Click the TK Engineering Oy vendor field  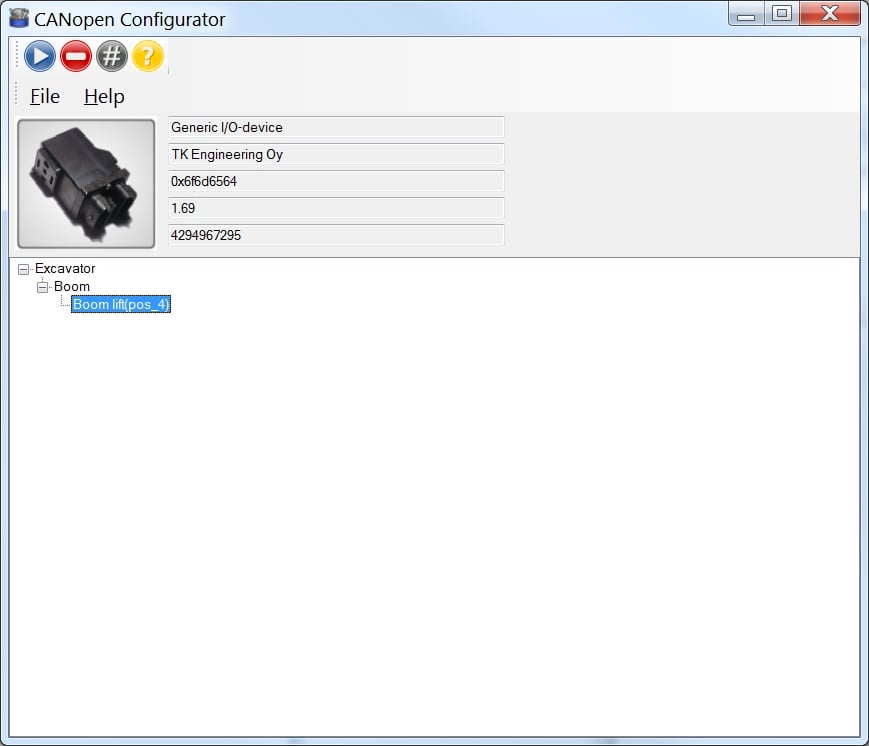pos(334,154)
